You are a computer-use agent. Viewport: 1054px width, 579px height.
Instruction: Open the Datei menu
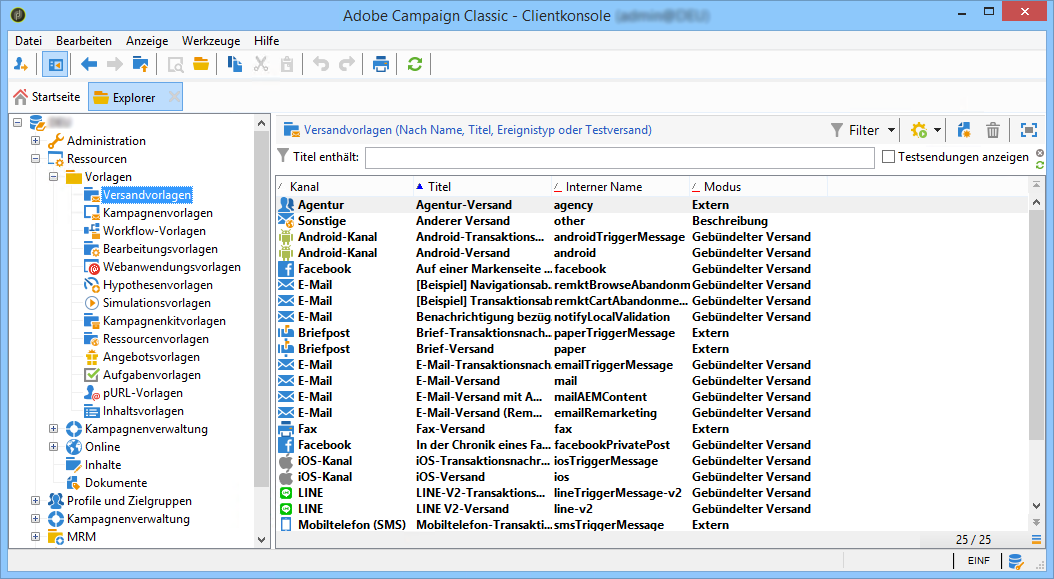[x=28, y=41]
